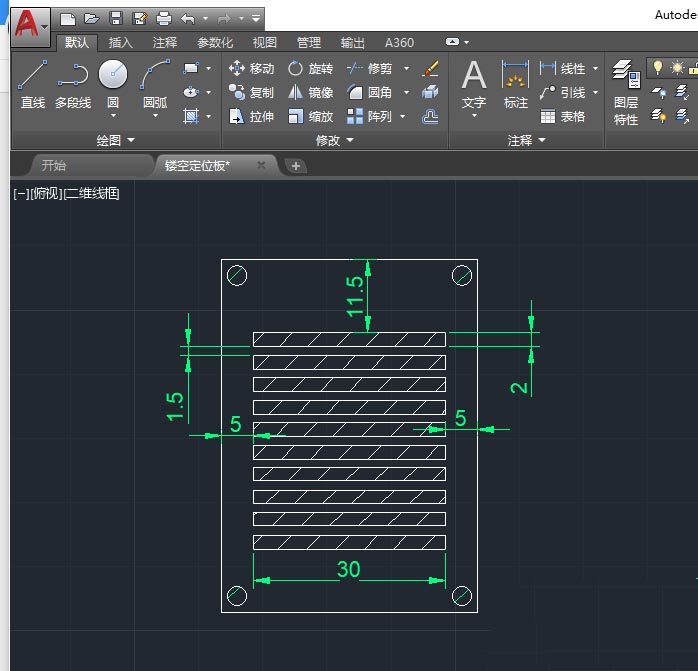The image size is (698, 671).
Task: Switch to the 插入 (Insert) ribbon tab
Action: pyautogui.click(x=120, y=42)
